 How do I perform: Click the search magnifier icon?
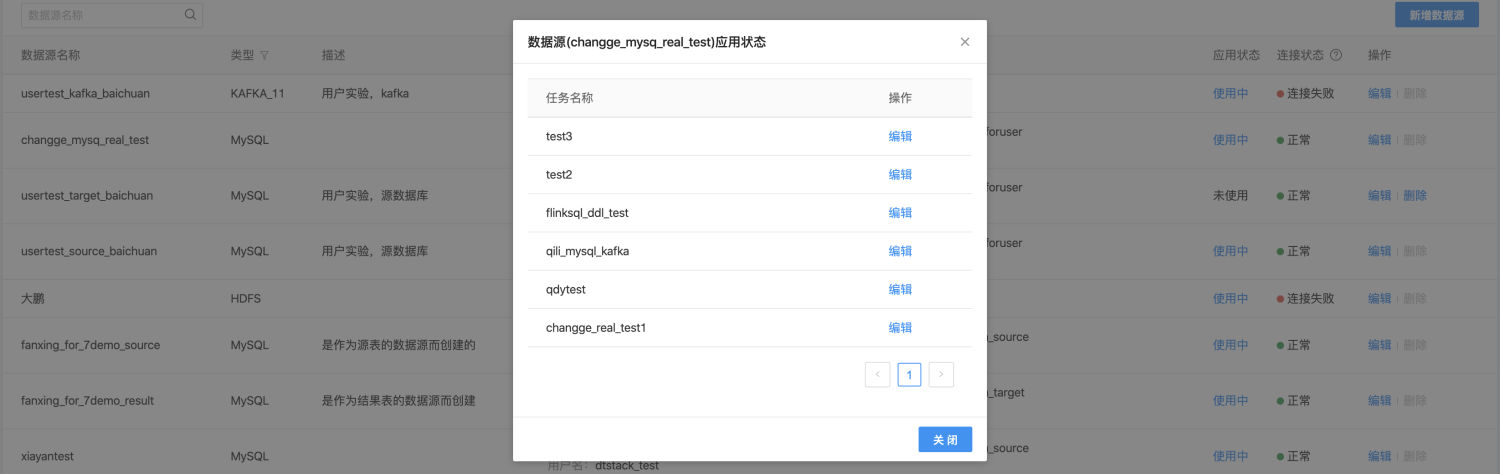pos(190,15)
